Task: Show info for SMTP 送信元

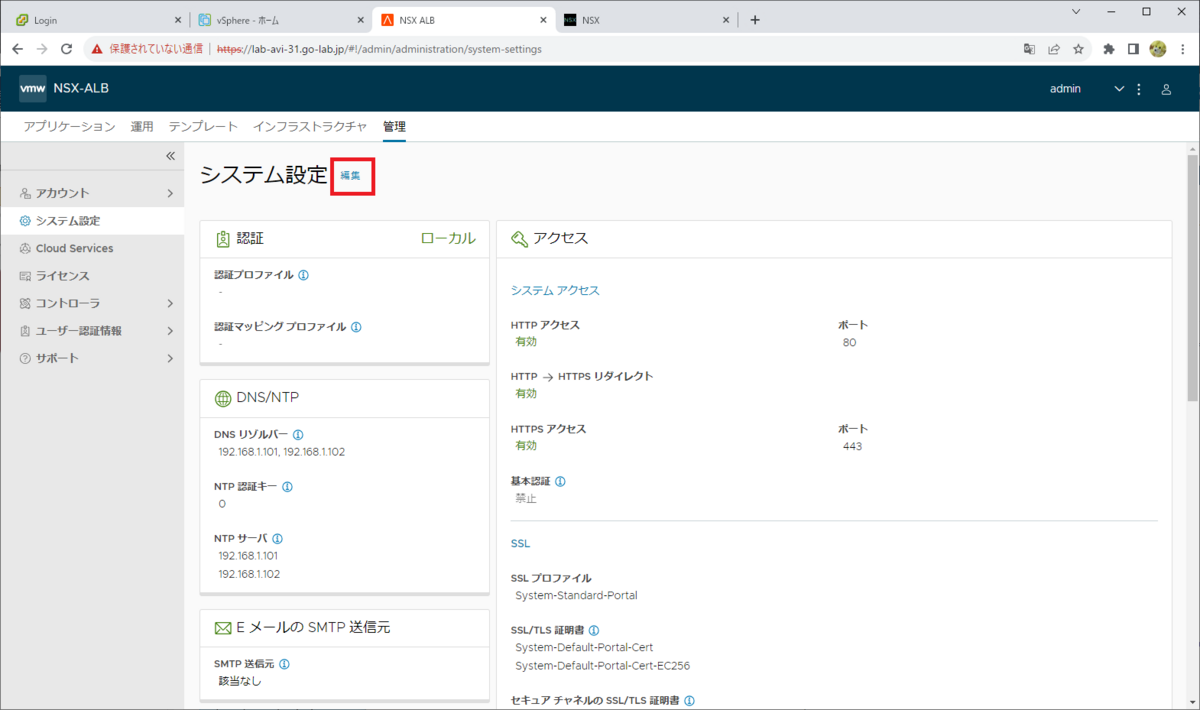Action: (x=284, y=664)
